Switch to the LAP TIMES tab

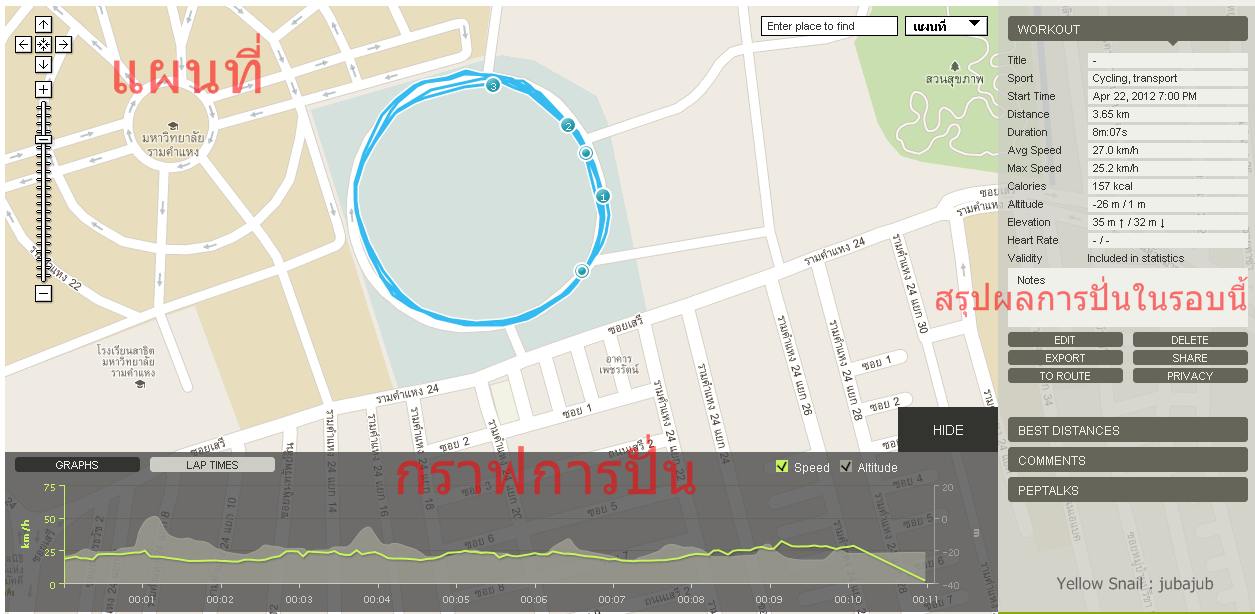click(212, 465)
